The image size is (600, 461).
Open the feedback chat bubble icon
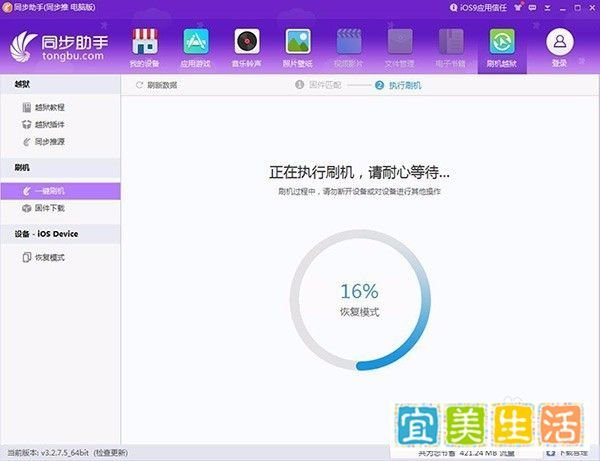pyautogui.click(x=532, y=8)
